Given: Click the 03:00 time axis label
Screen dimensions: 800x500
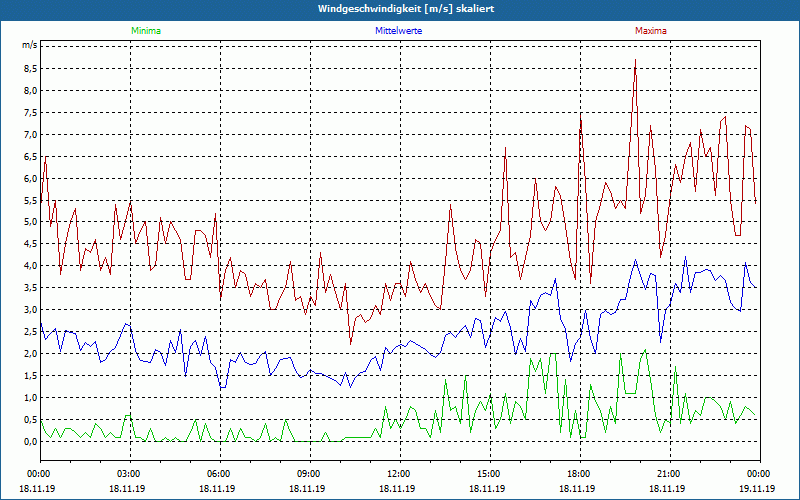Looking at the screenshot, I should tap(131, 474).
